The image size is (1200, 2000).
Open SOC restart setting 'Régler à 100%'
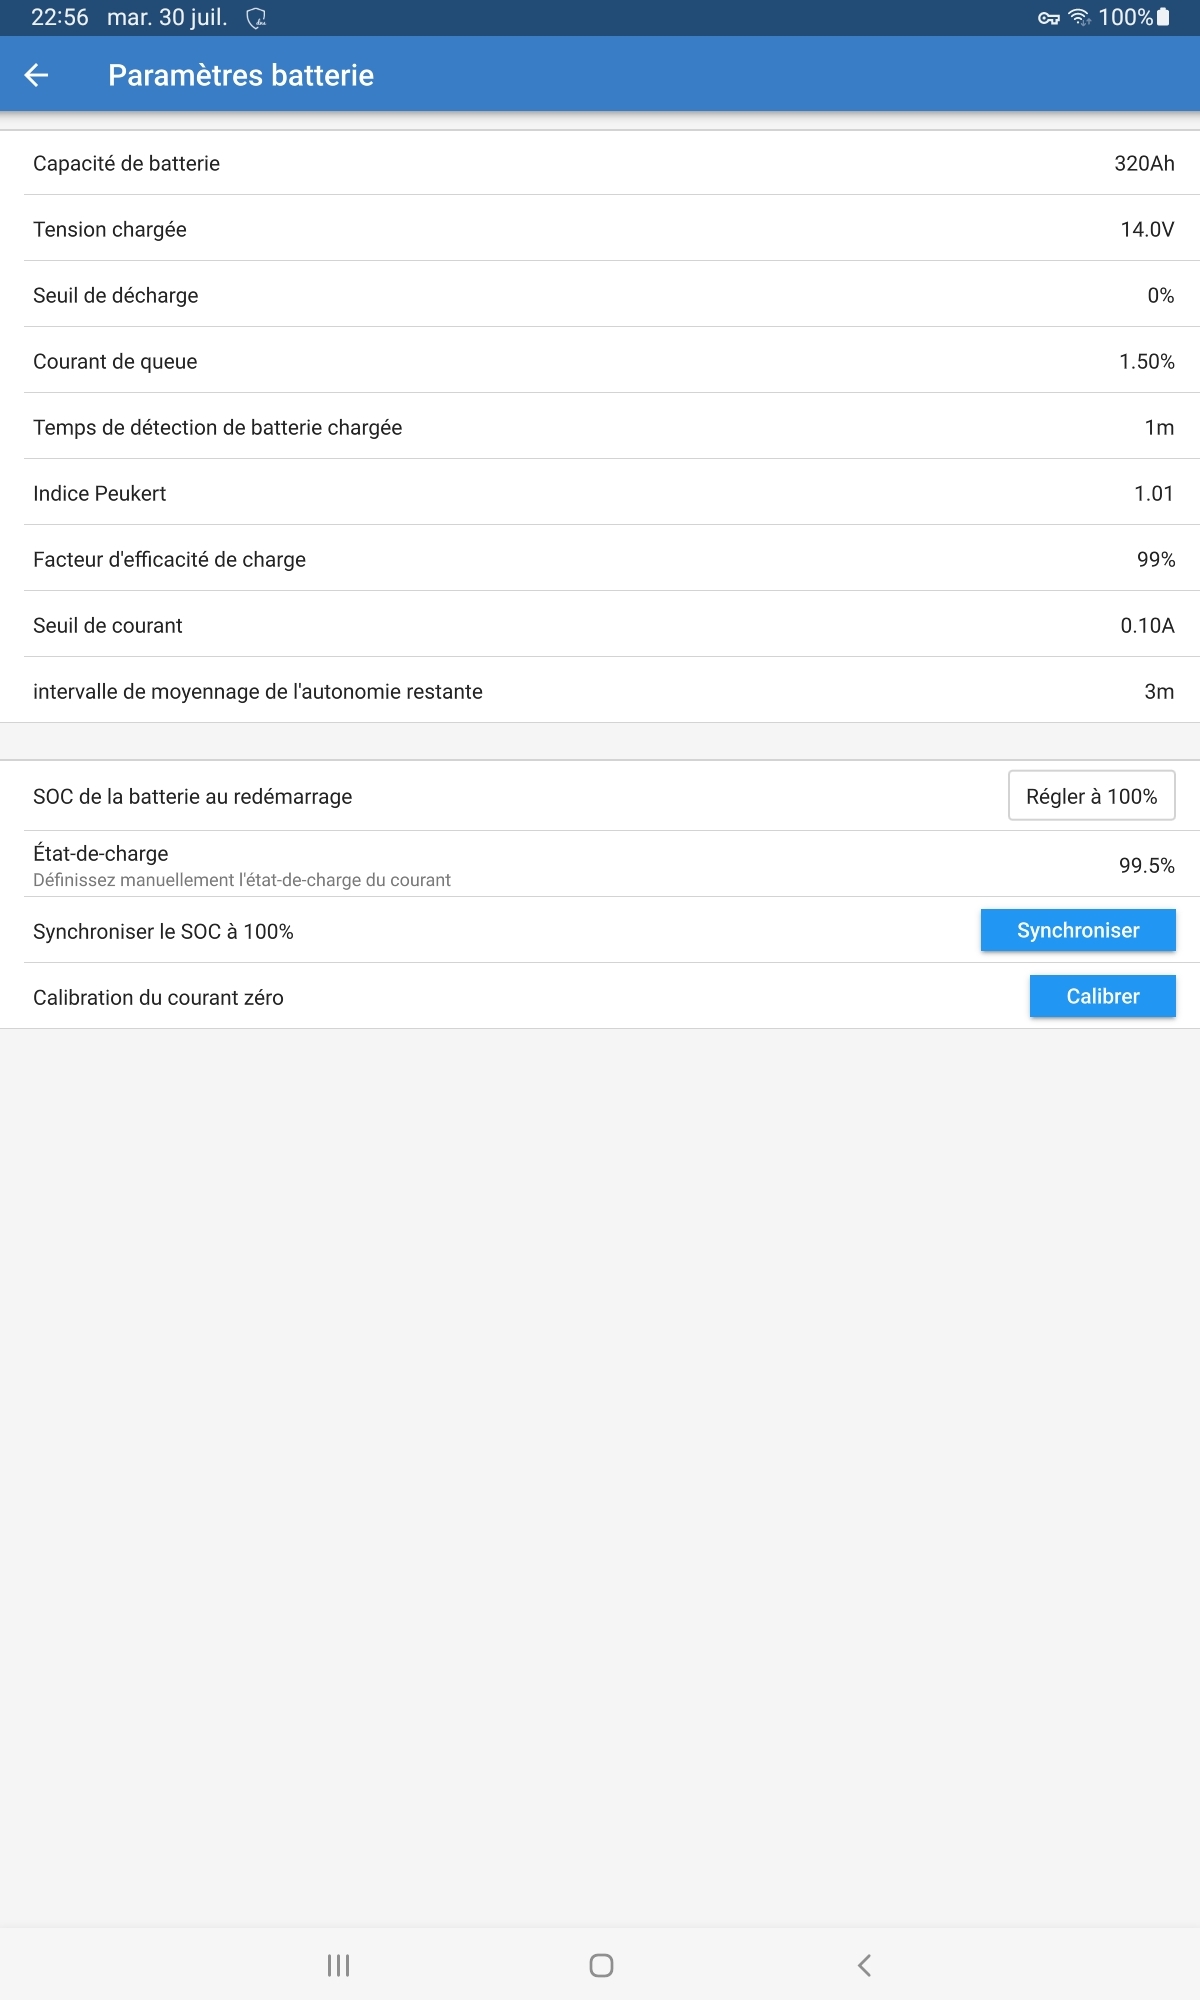(x=1091, y=796)
